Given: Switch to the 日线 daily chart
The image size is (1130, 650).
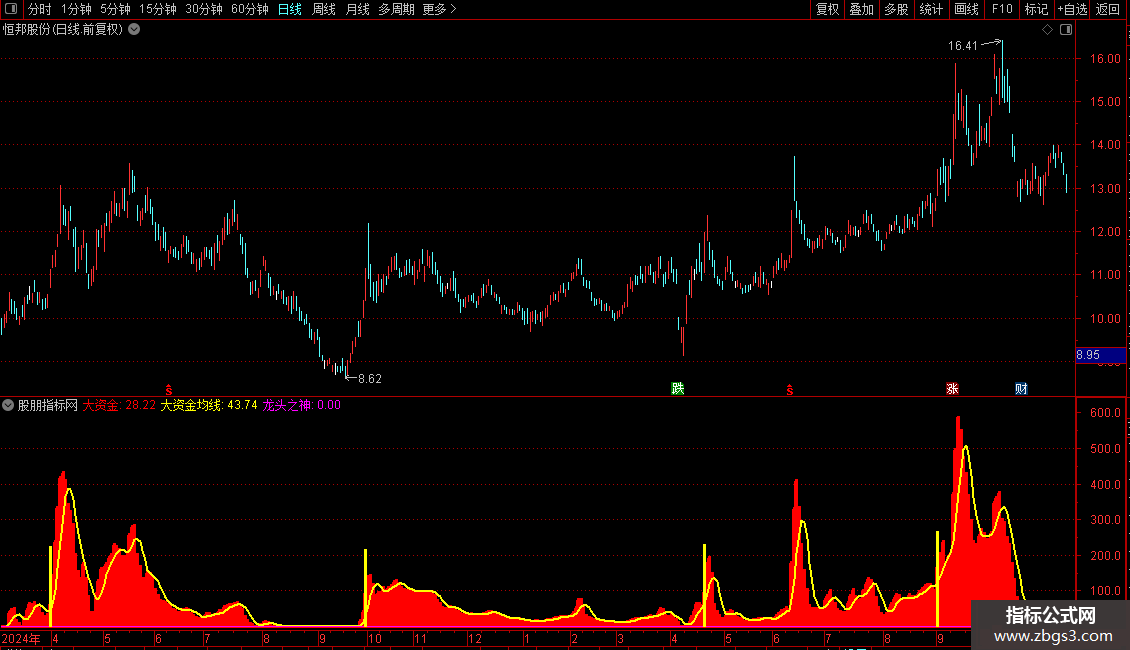Looking at the screenshot, I should [x=290, y=9].
